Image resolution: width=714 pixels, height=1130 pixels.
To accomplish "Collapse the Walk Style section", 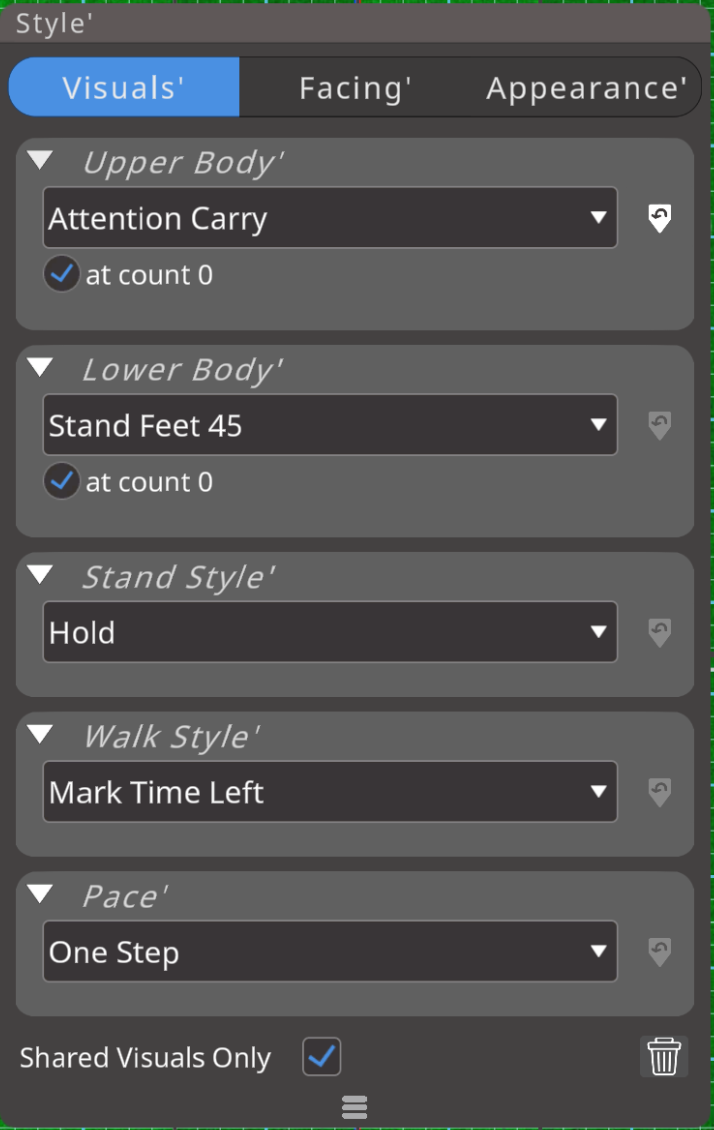I will (x=40, y=735).
